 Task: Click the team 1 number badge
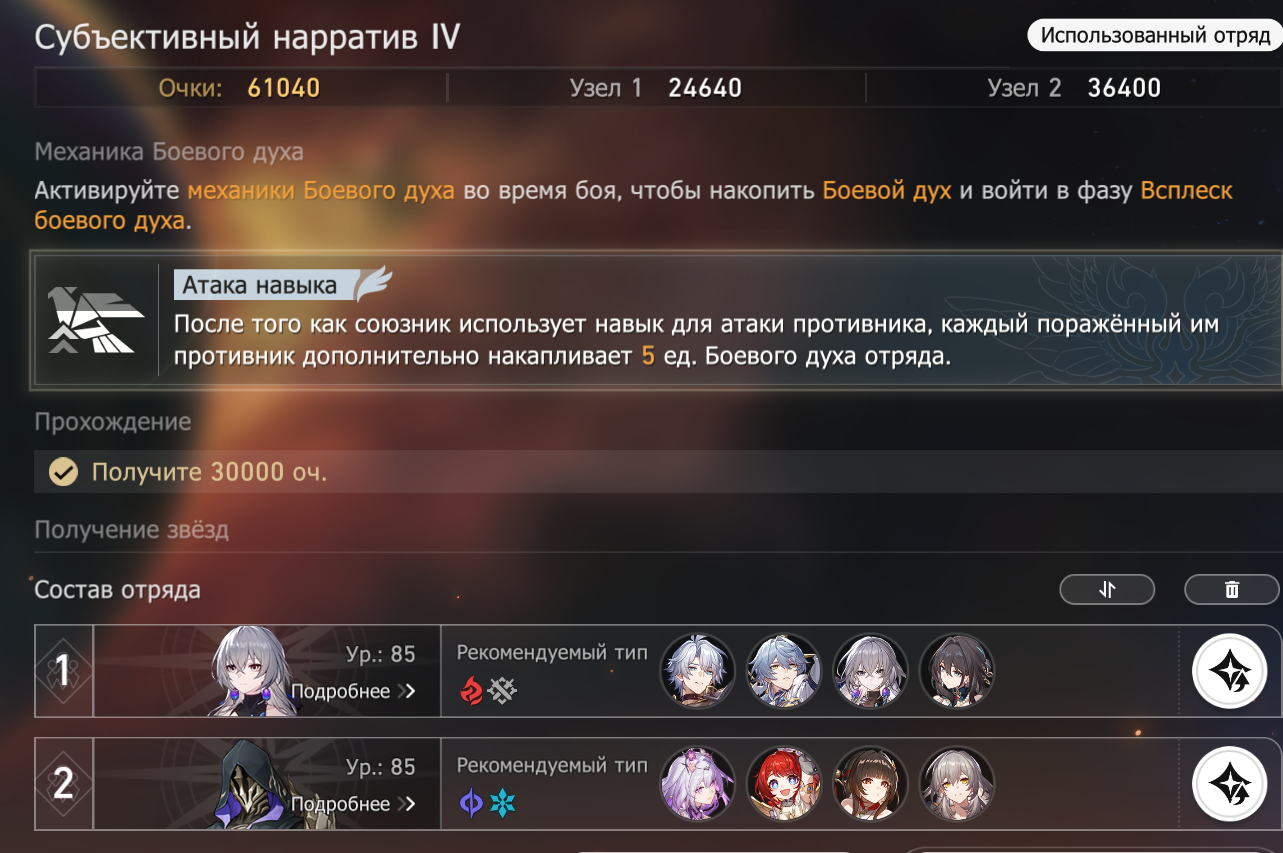click(x=64, y=672)
